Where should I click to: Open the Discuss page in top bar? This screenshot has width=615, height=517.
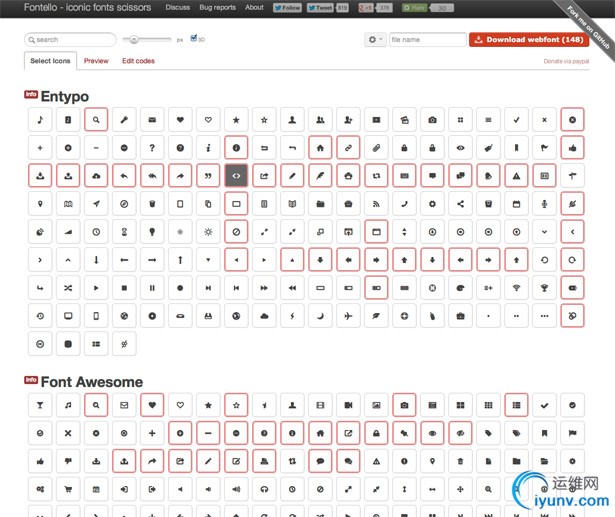coord(178,7)
